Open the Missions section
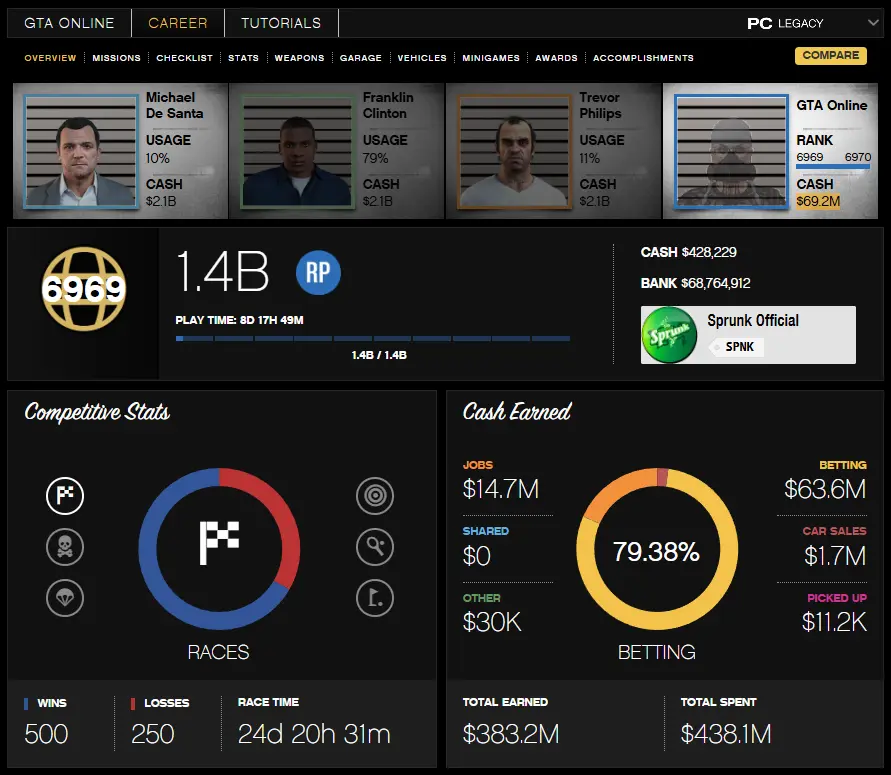The width and height of the screenshot is (891, 775). [x=116, y=58]
